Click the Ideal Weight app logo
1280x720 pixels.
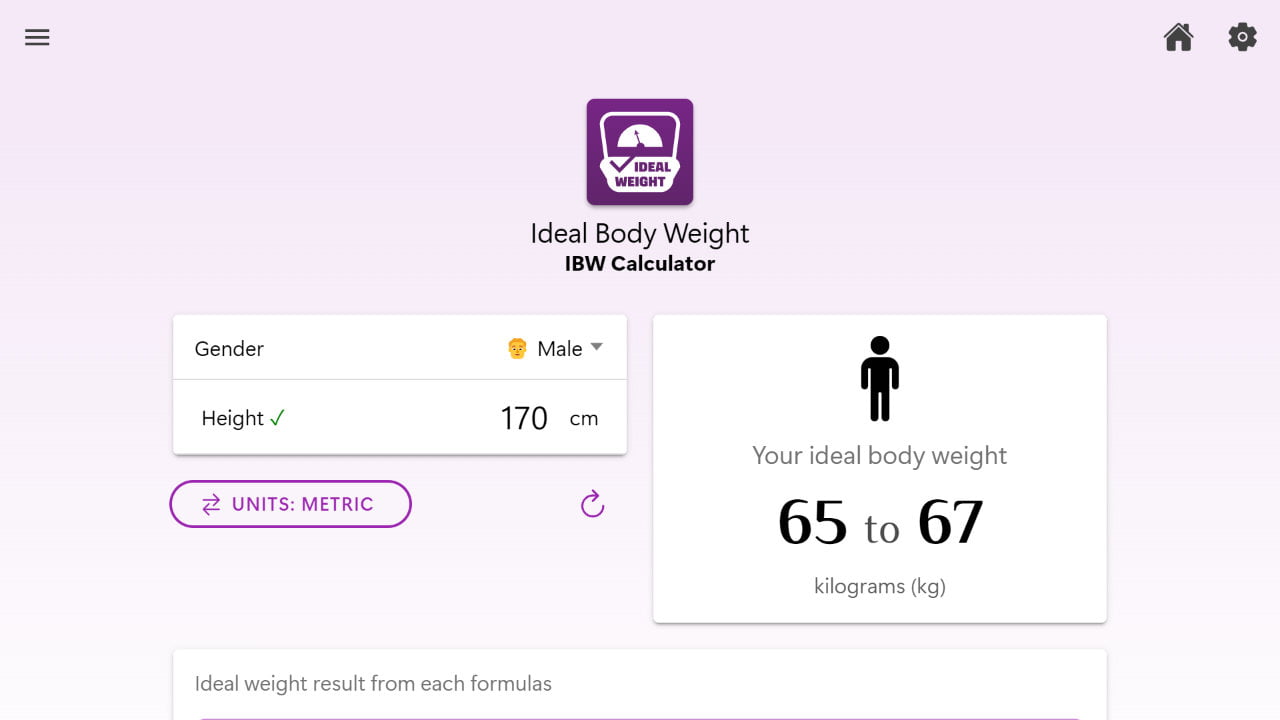(x=639, y=151)
